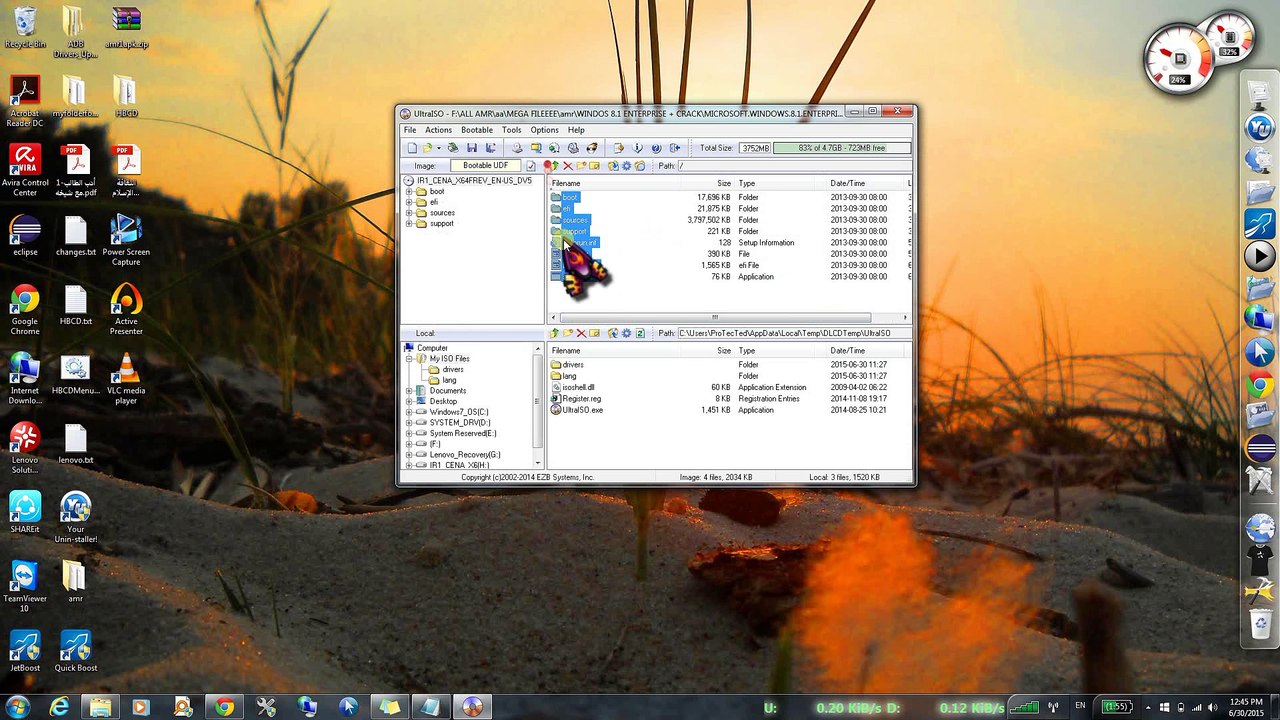Open SHAREit desktop shortcut

(x=25, y=512)
